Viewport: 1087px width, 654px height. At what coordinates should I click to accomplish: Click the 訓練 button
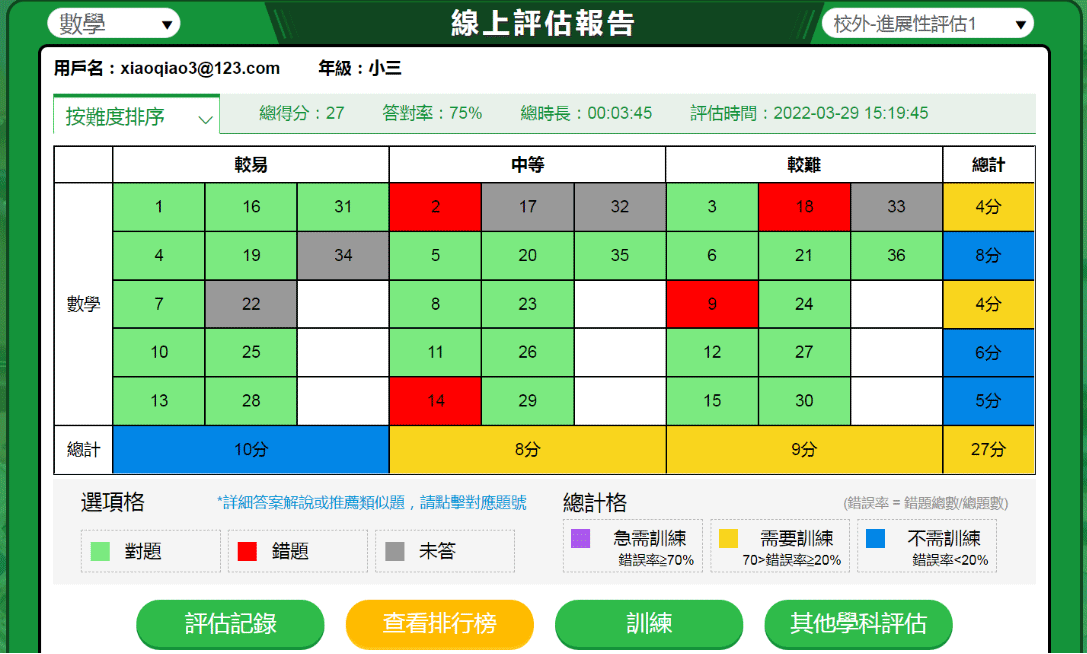[x=649, y=623]
